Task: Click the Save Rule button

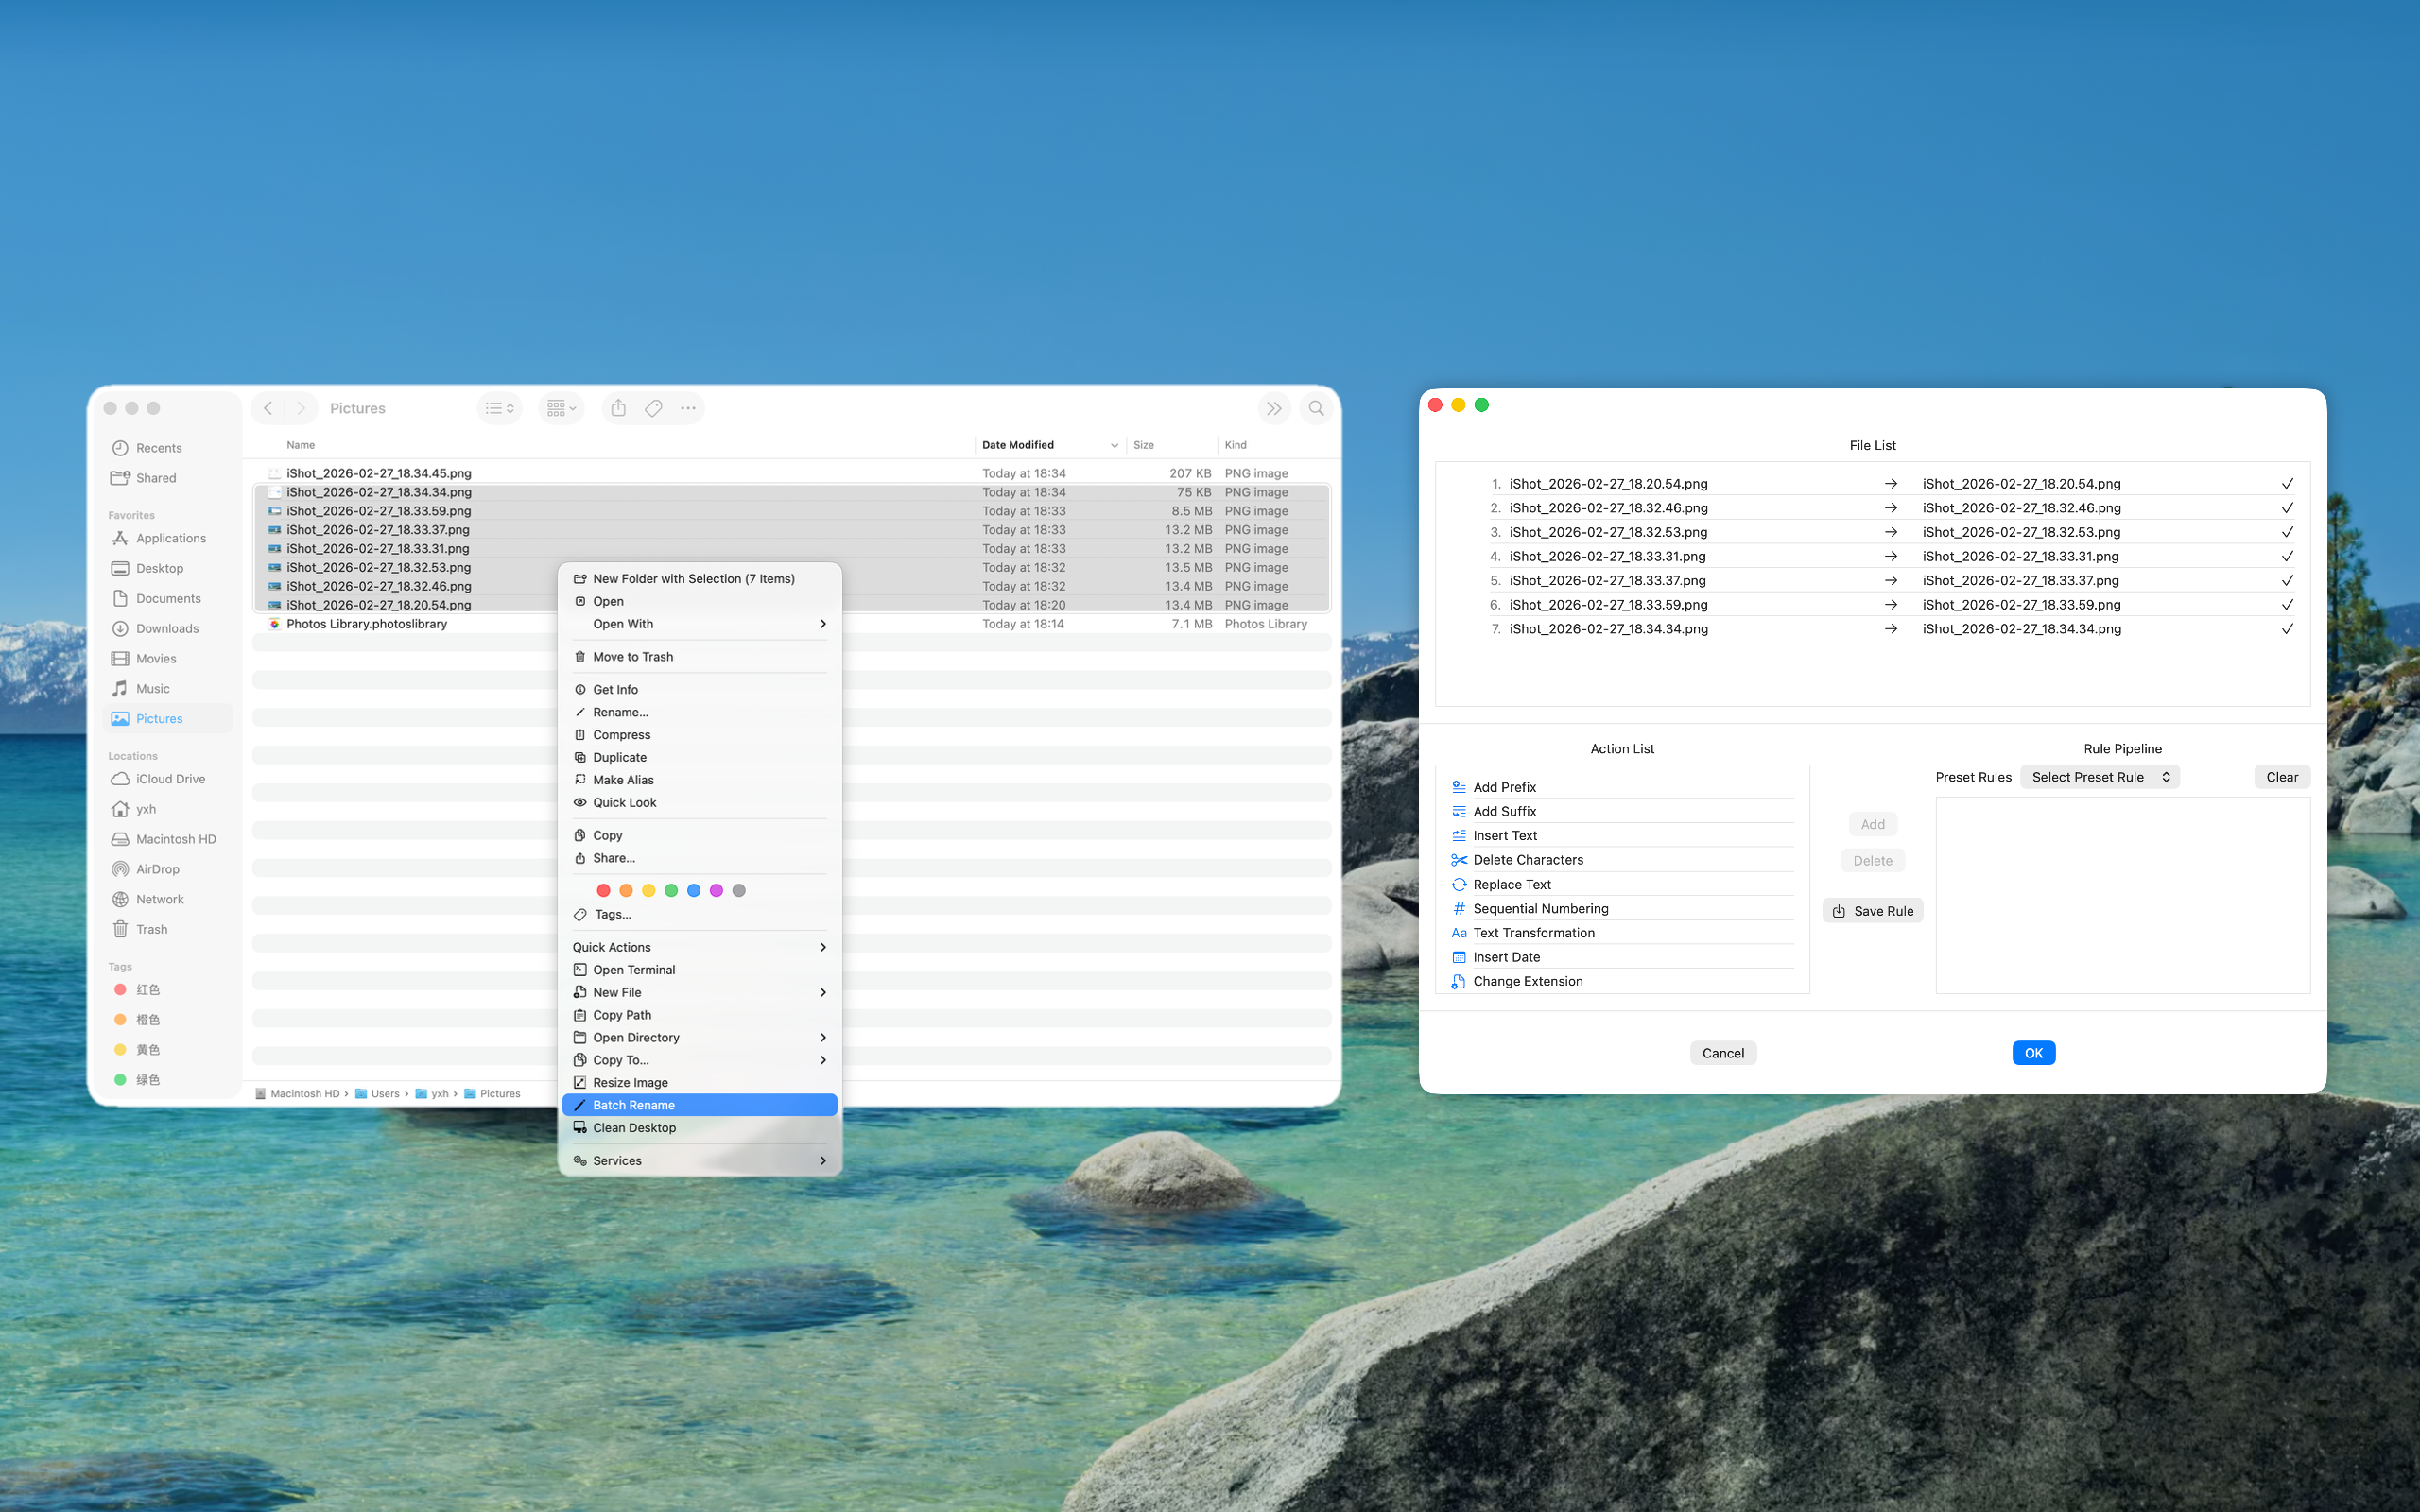Action: tap(1872, 911)
